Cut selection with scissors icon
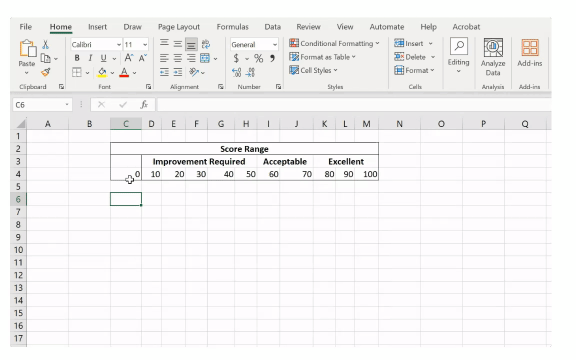 click(x=46, y=44)
